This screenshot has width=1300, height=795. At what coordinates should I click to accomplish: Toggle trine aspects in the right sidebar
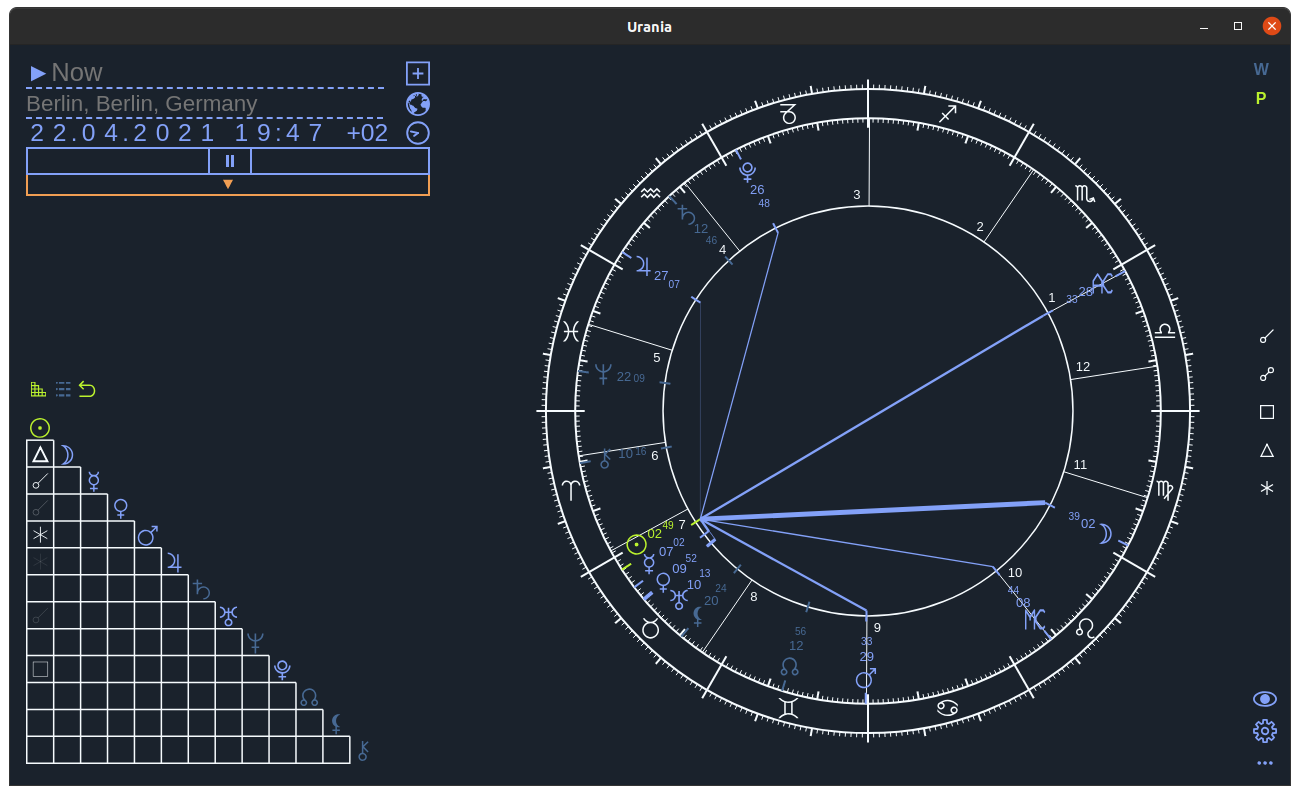point(1267,450)
